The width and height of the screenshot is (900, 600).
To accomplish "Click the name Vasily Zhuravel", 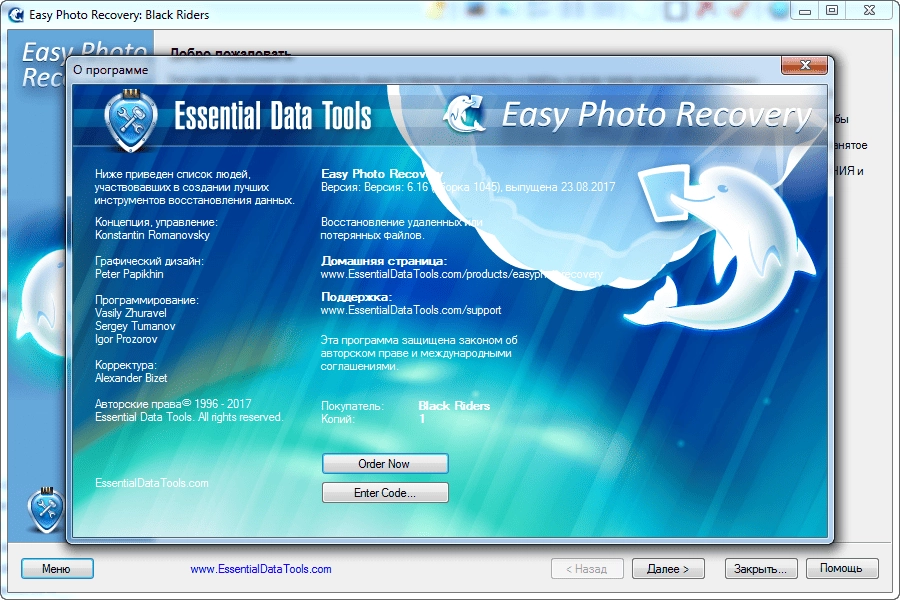I will click(131, 313).
